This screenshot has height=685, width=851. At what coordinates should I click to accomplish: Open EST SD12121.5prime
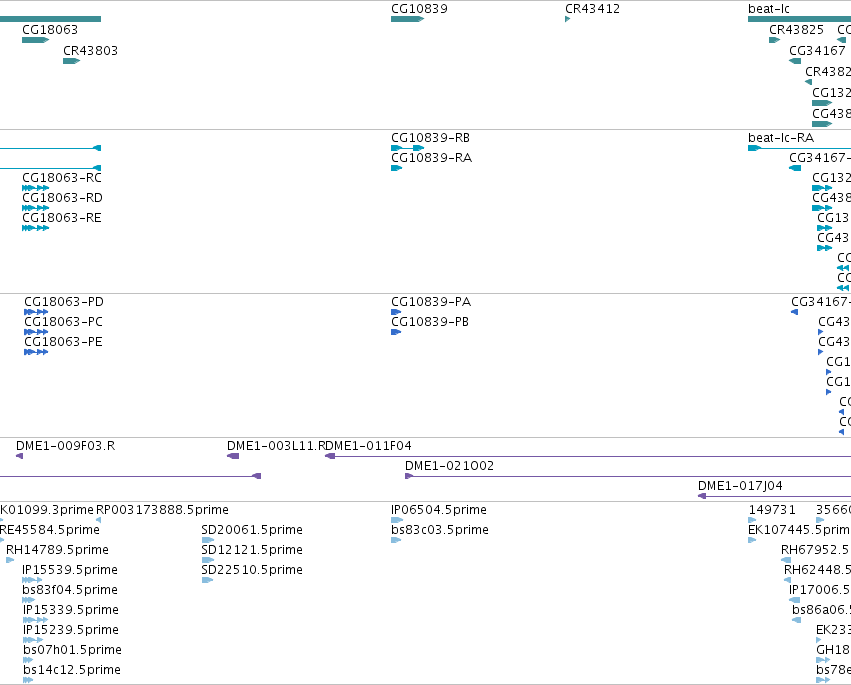252,550
